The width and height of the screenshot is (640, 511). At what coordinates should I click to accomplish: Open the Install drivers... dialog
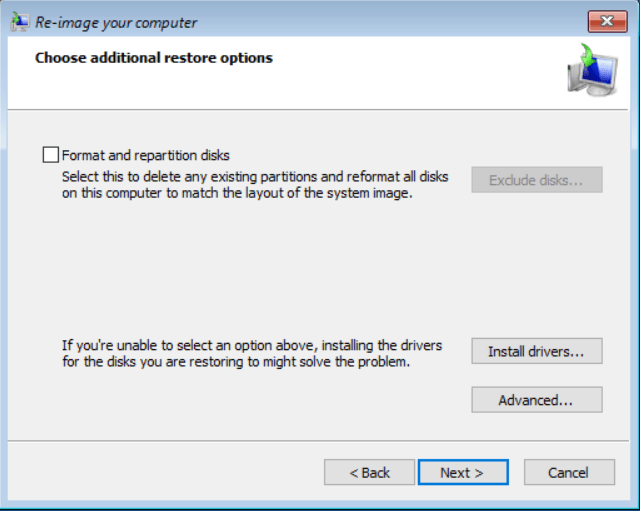click(536, 351)
